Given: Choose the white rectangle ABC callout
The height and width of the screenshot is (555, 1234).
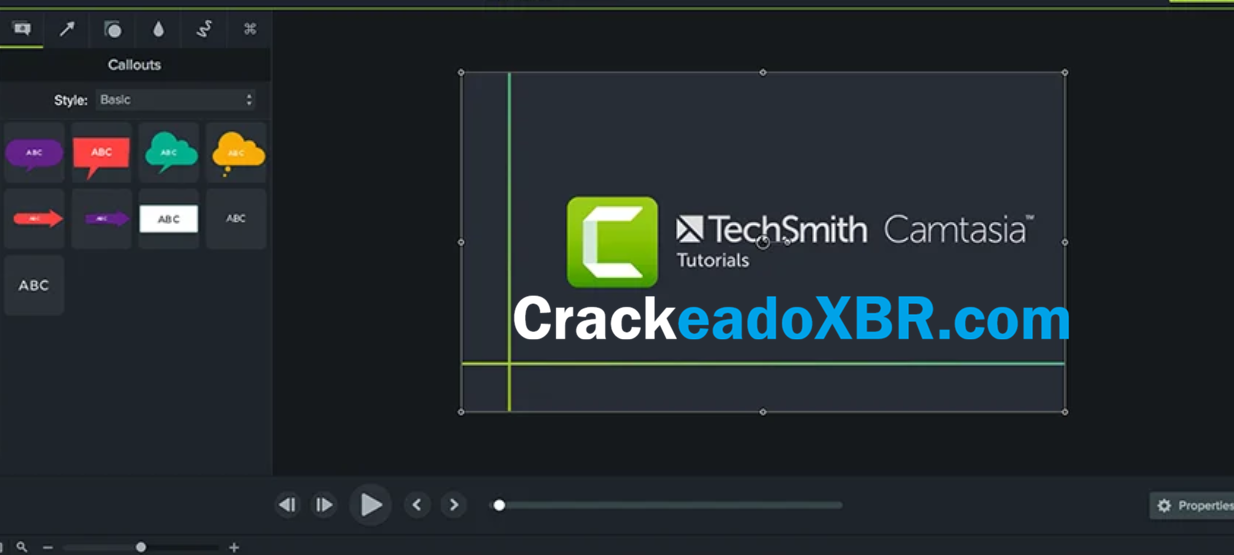Looking at the screenshot, I should [x=168, y=219].
